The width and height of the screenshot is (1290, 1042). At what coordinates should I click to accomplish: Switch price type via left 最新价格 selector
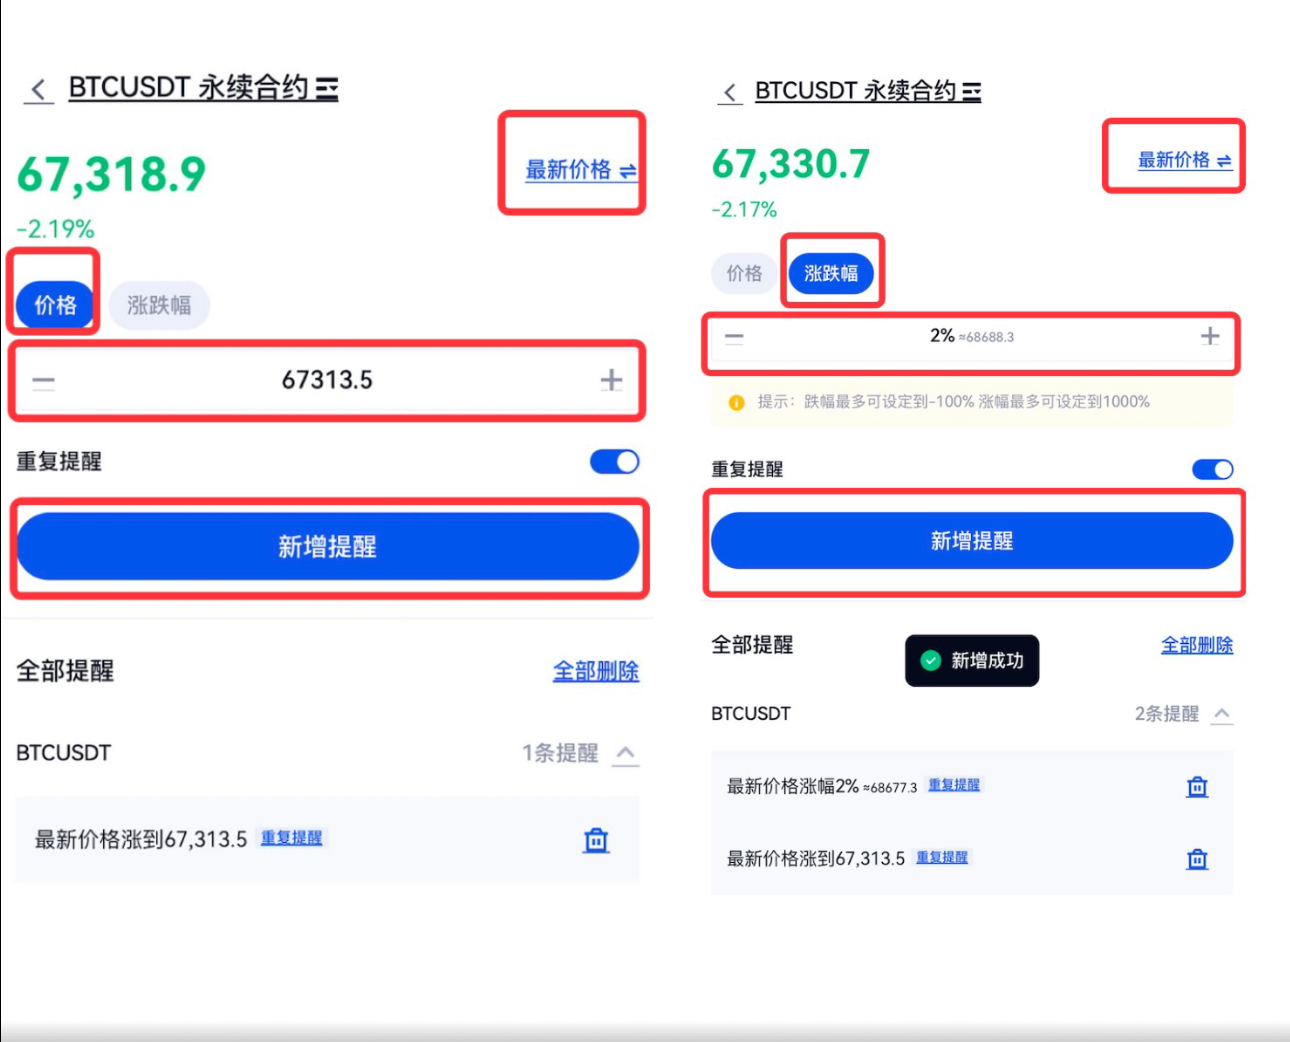(581, 170)
